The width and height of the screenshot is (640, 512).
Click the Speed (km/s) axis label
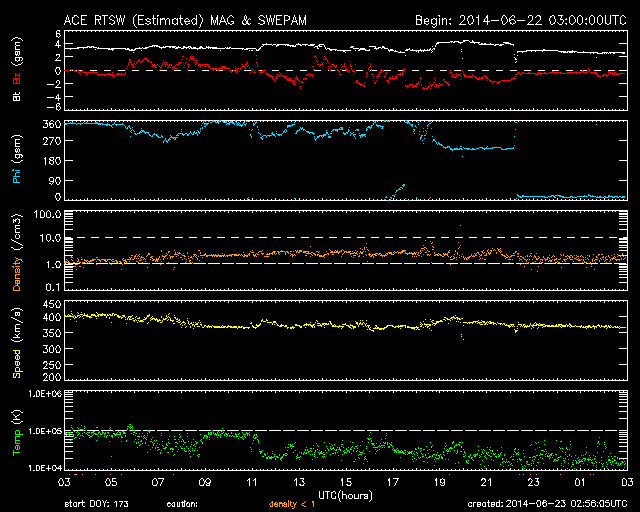point(17,341)
